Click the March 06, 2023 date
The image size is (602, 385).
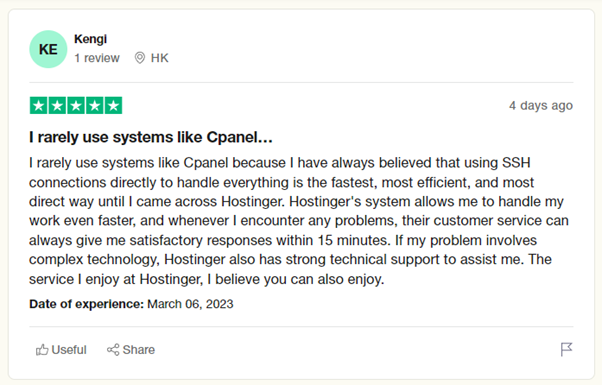tap(190, 304)
